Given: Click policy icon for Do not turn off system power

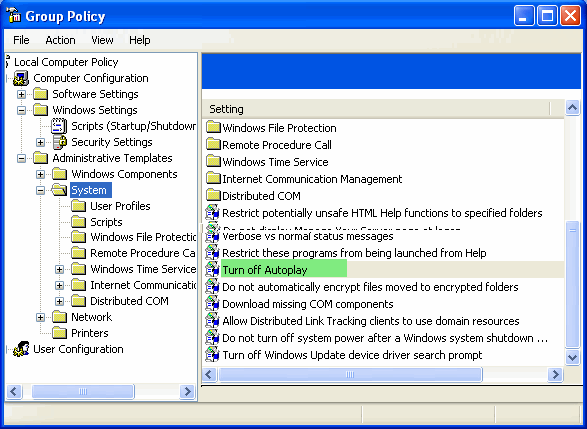Looking at the screenshot, I should [x=213, y=338].
